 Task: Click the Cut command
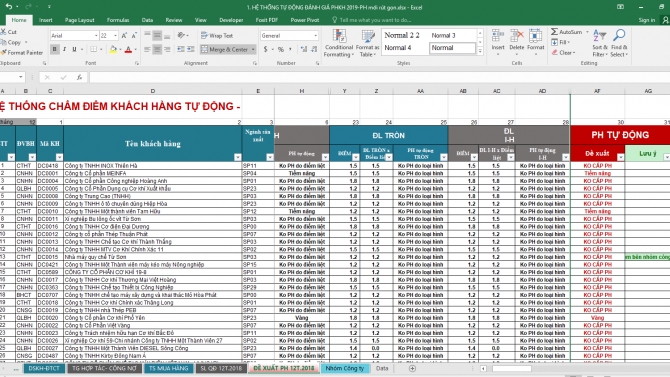tap(9, 32)
